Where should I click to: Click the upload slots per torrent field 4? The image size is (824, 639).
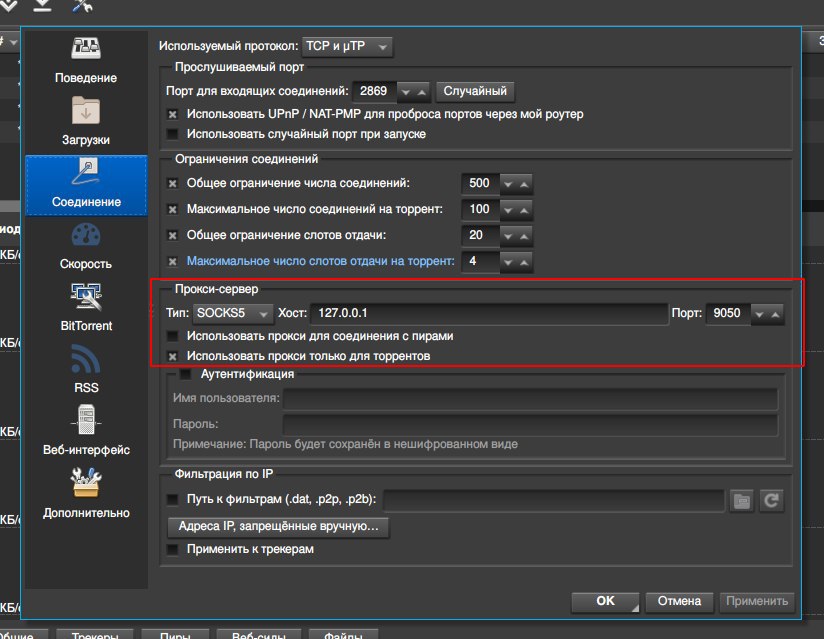click(480, 262)
